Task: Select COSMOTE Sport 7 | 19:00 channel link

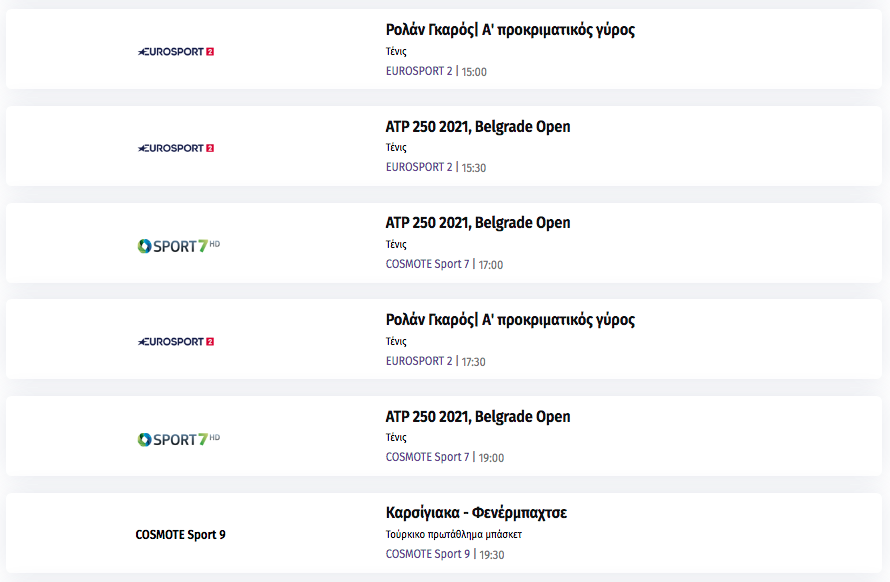Action: click(x=445, y=458)
